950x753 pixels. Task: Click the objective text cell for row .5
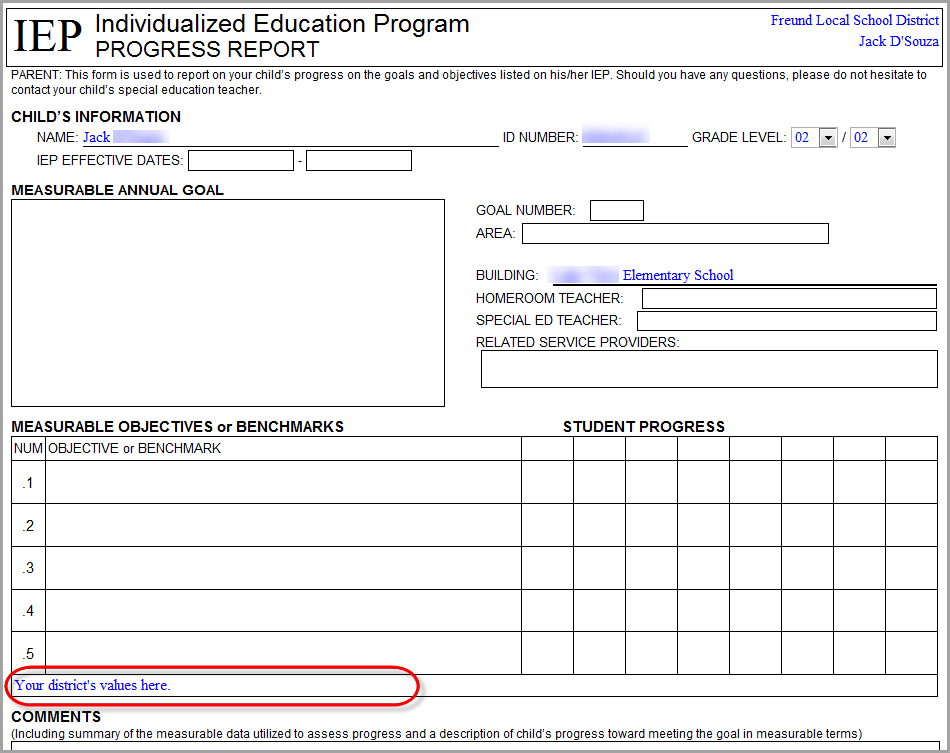point(283,653)
